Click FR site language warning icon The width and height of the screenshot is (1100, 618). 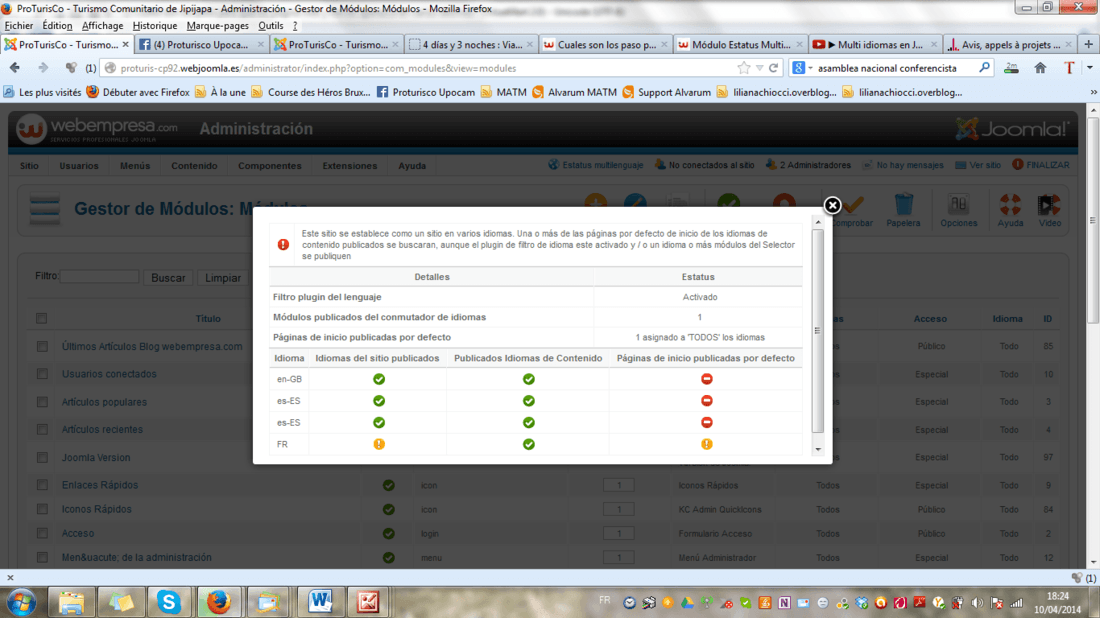[379, 444]
